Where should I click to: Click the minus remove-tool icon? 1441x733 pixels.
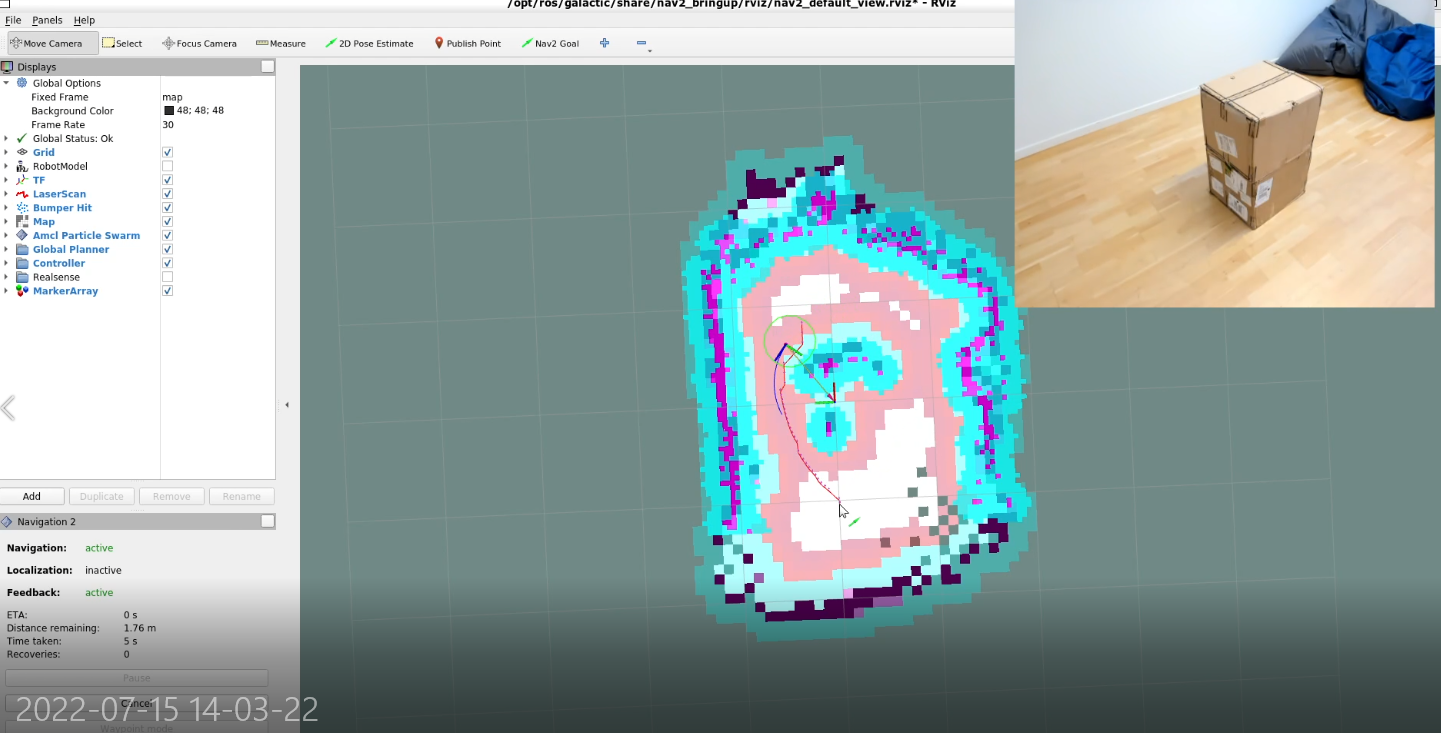coord(642,43)
